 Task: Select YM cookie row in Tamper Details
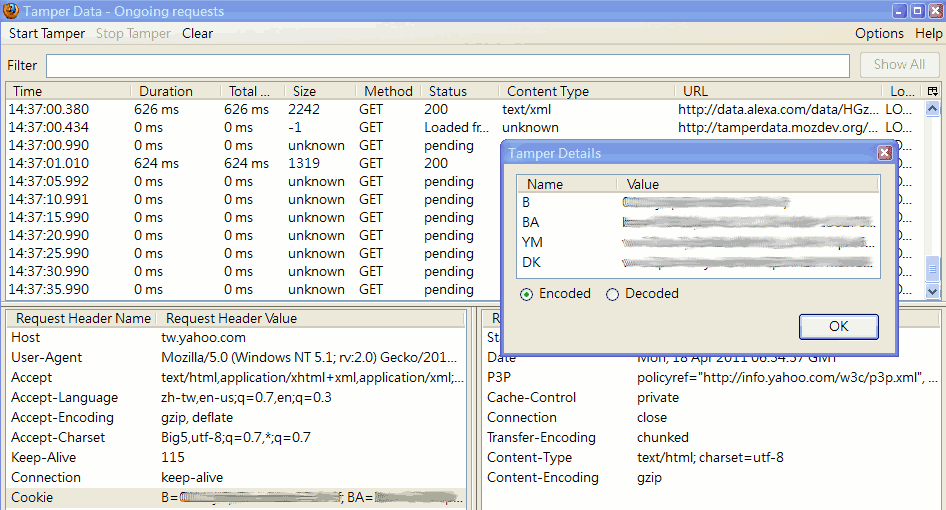698,243
